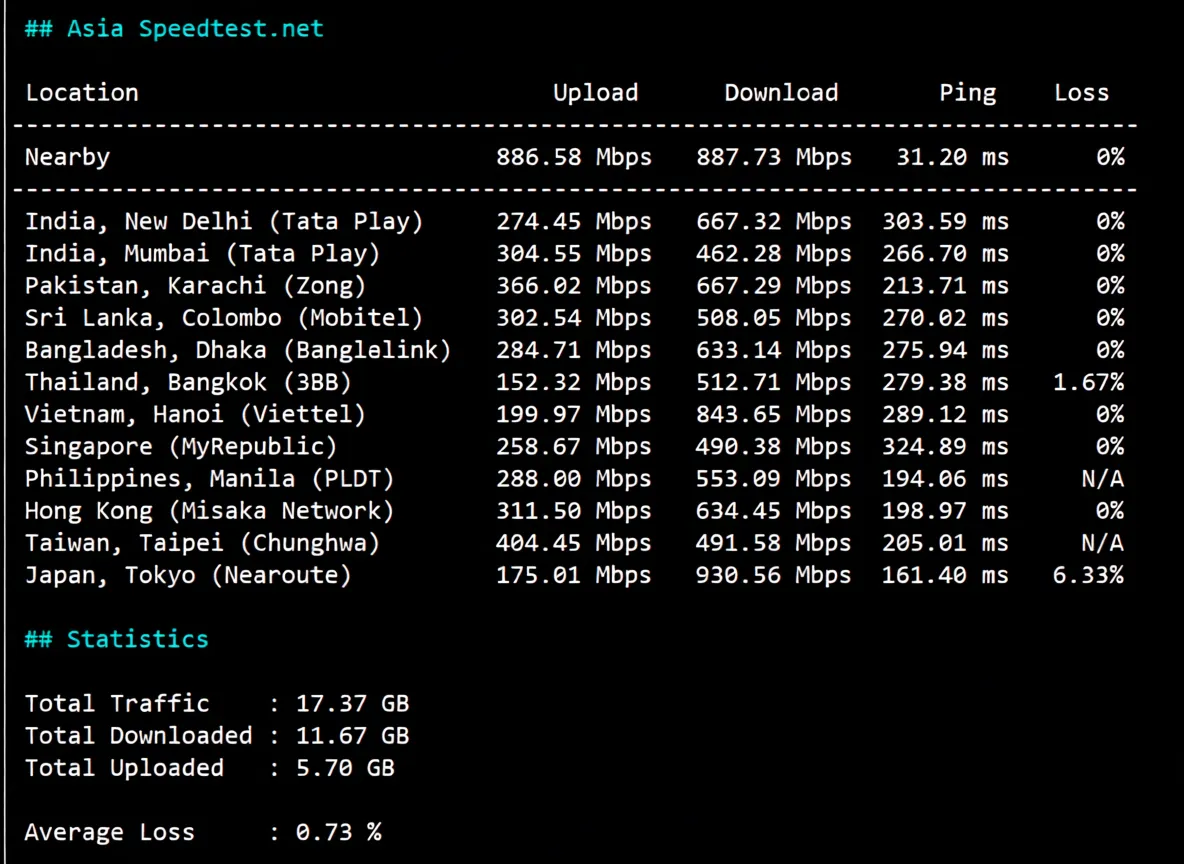The height and width of the screenshot is (864, 1184).
Task: Click the Ping column header
Action: coord(967,92)
